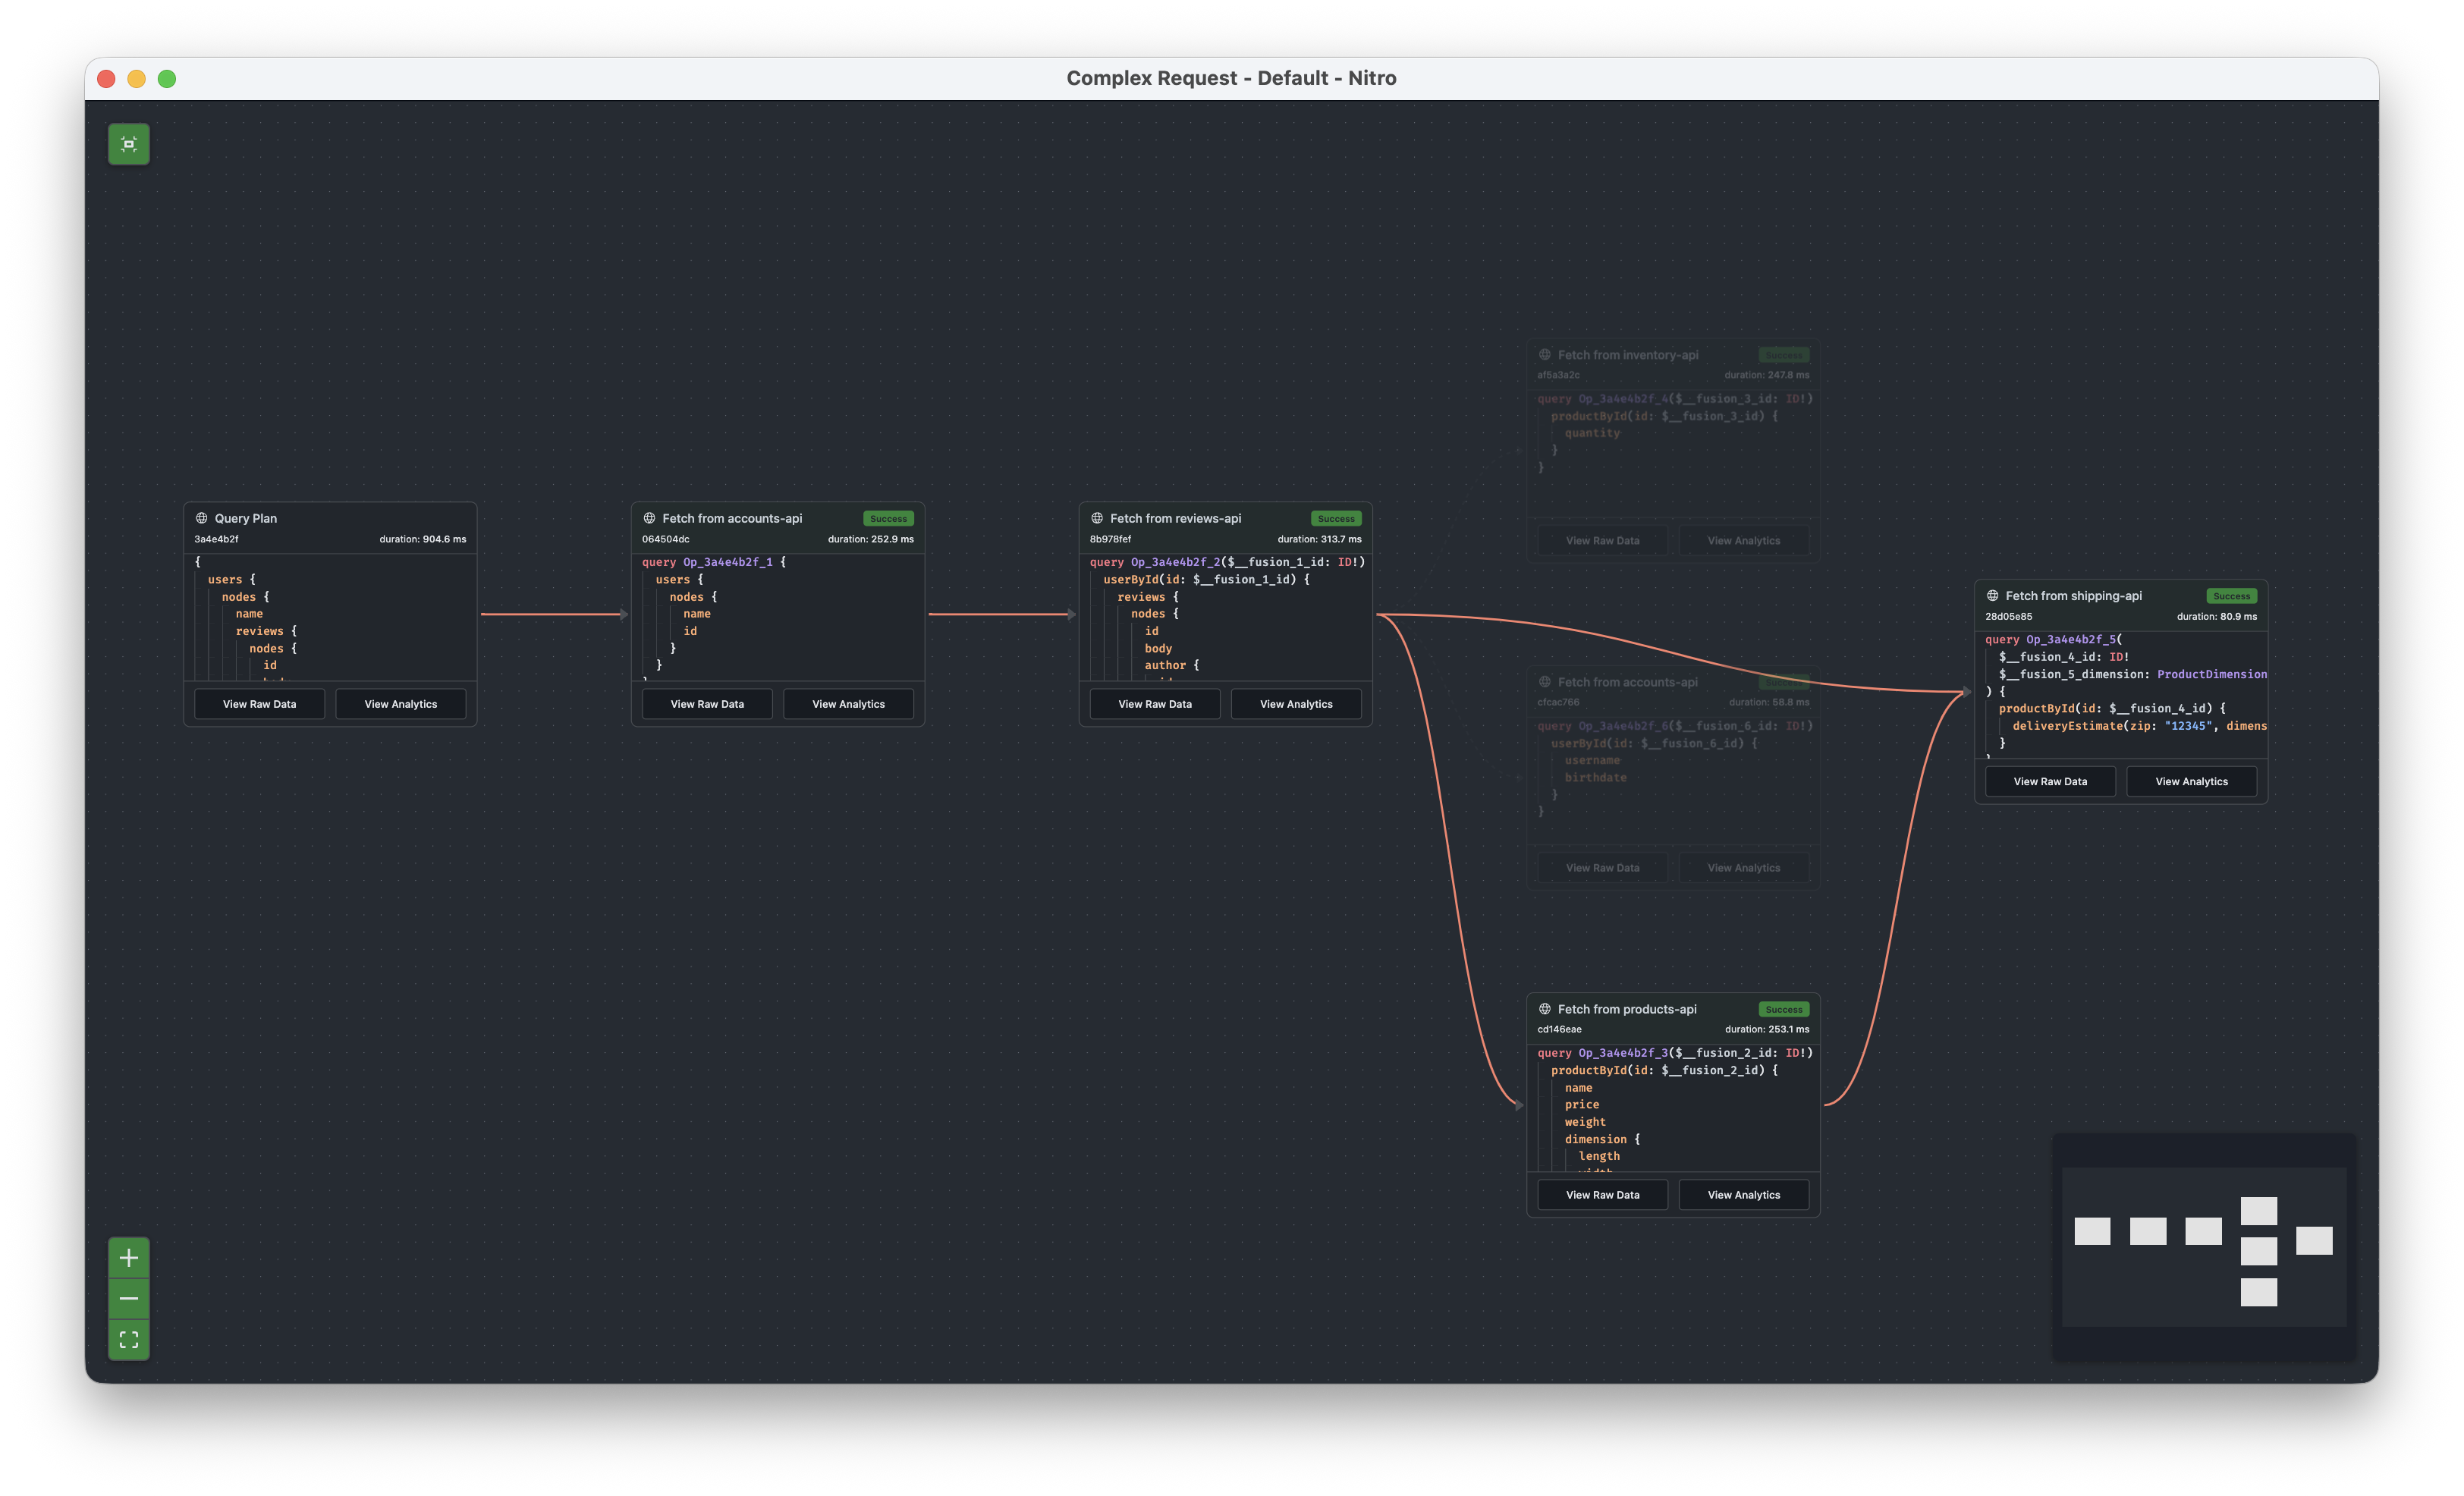Select Fetch from products-api title
The image size is (2464, 1496).
pos(1627,1009)
